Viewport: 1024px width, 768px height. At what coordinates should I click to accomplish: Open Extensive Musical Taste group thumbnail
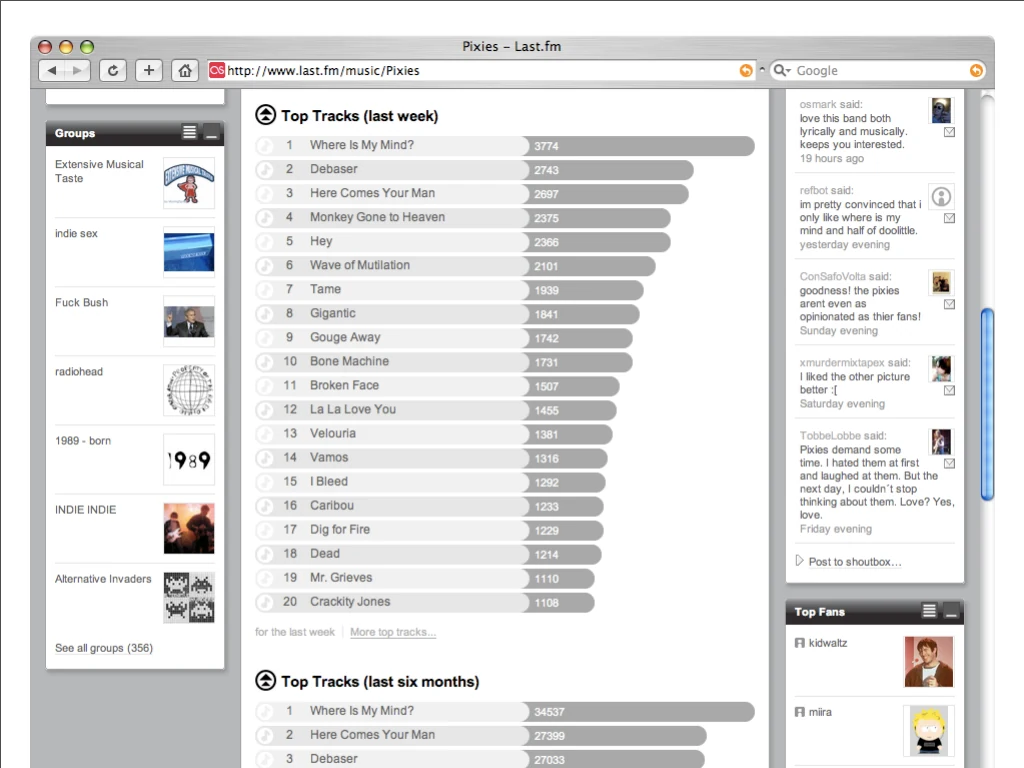(189, 183)
